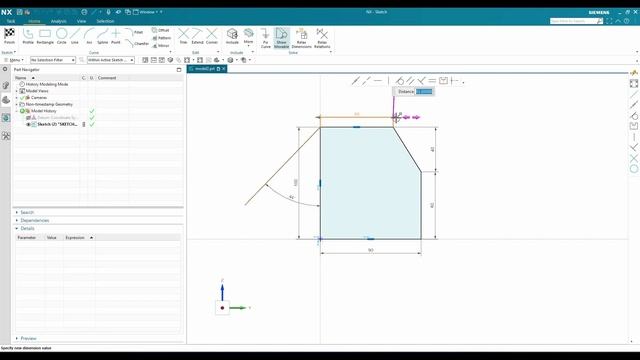Expand the Search section

(x=17, y=212)
